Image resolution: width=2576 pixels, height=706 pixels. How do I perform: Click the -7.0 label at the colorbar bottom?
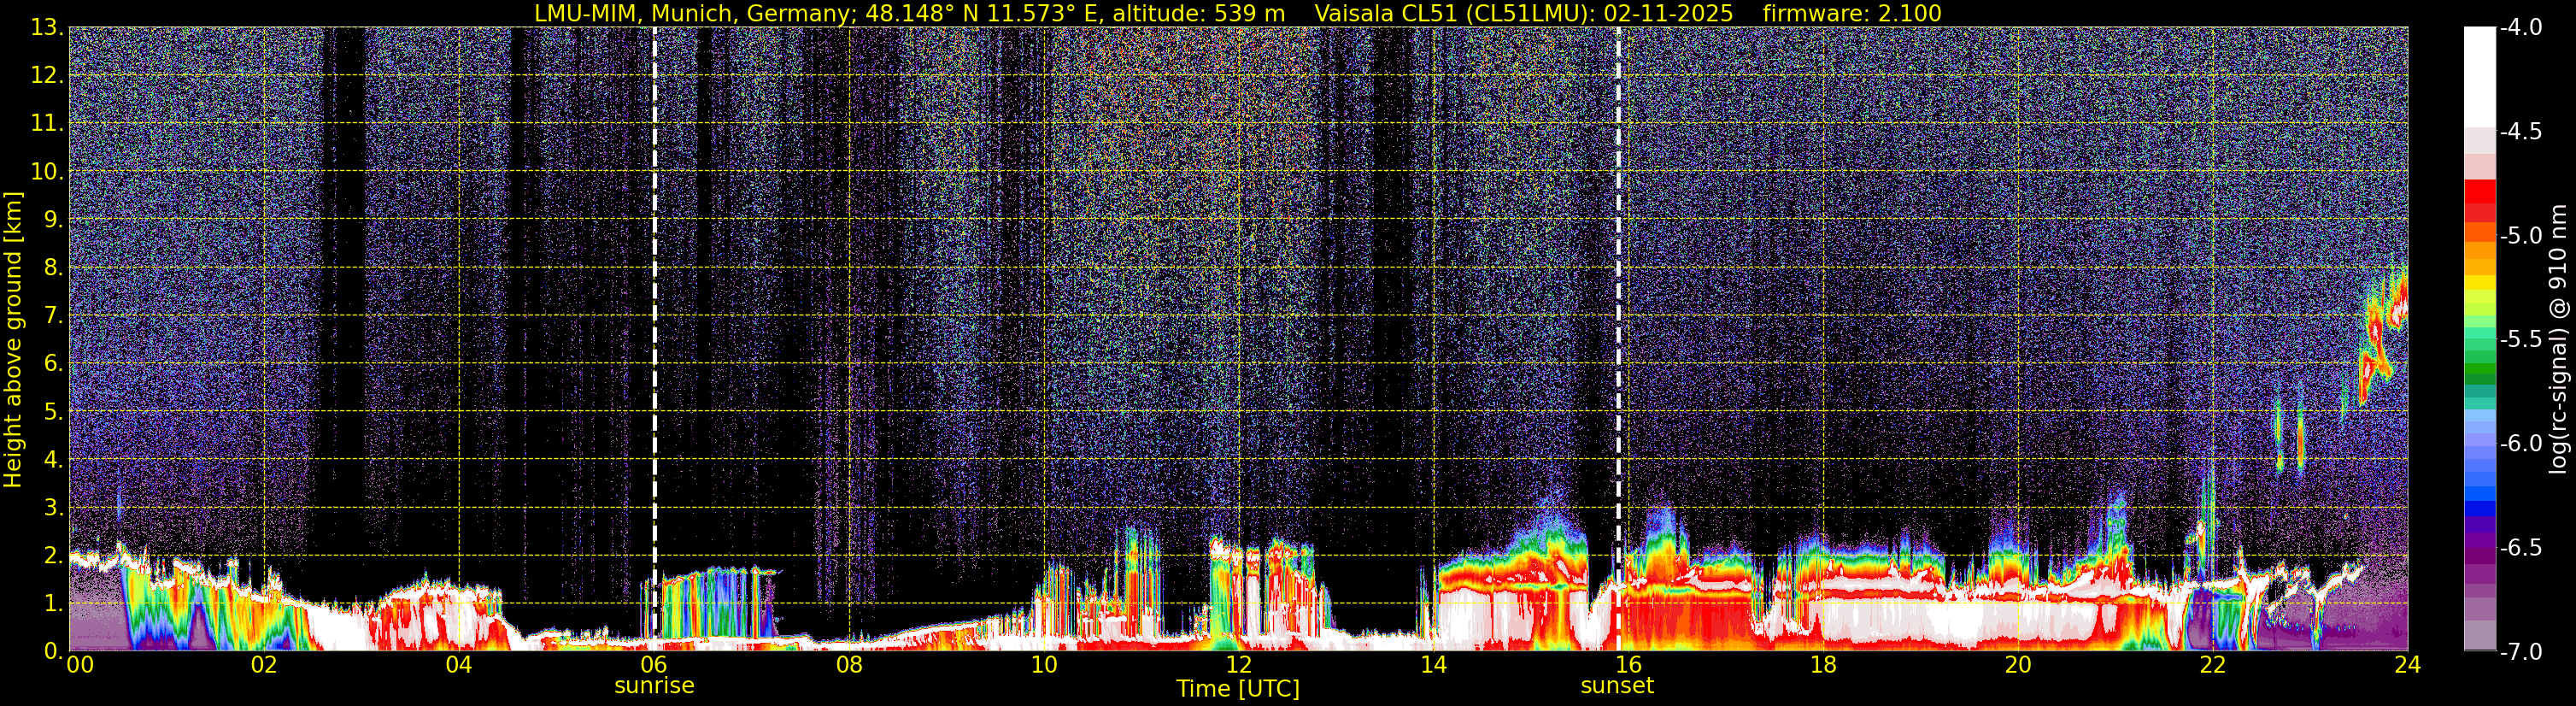(2520, 652)
